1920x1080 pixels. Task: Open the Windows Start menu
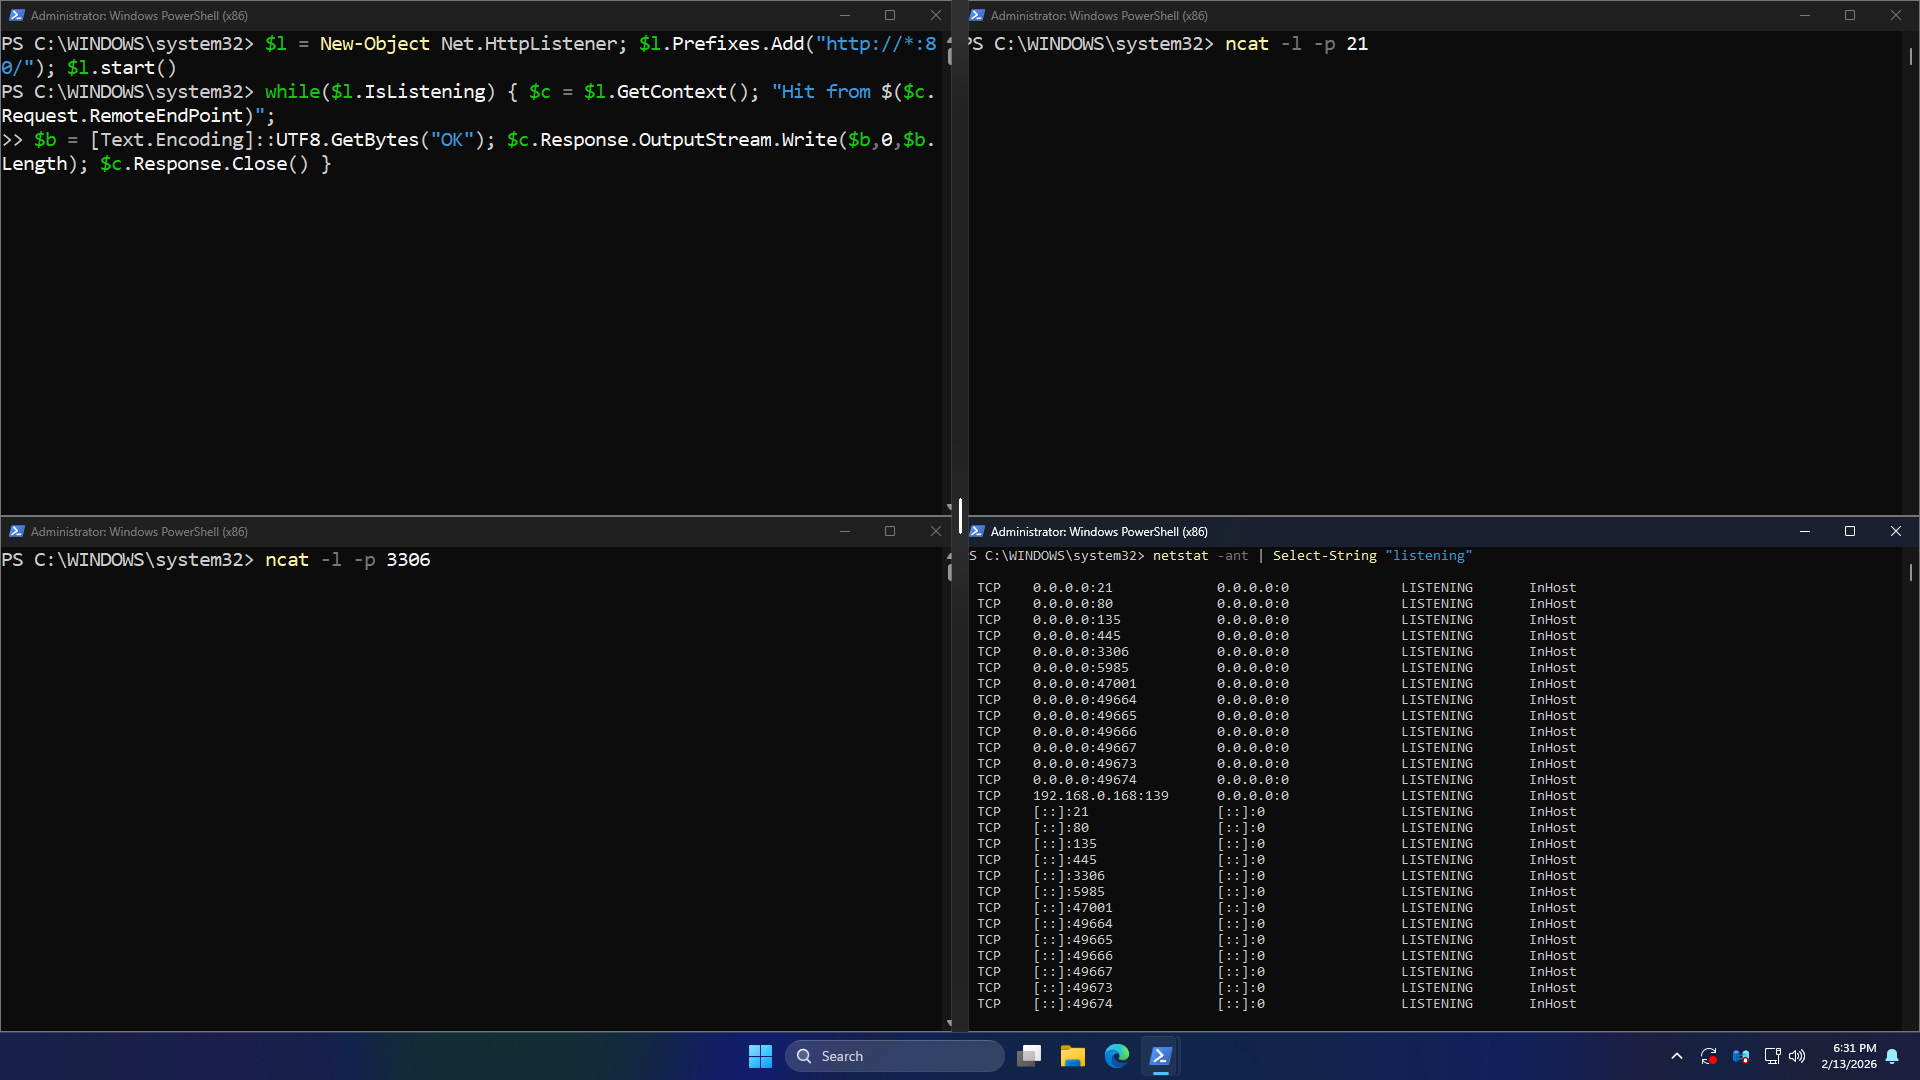760,1056
